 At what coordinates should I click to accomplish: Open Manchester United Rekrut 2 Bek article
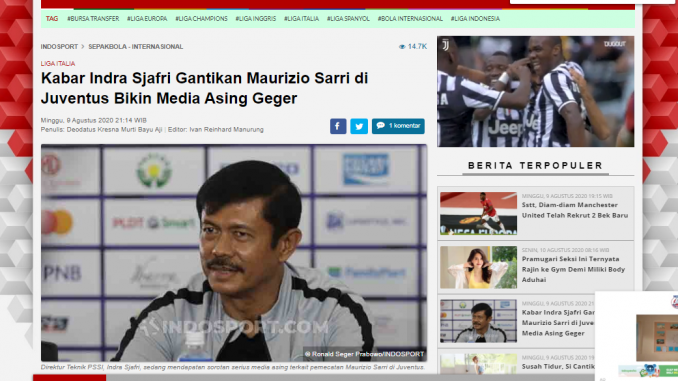(x=575, y=210)
